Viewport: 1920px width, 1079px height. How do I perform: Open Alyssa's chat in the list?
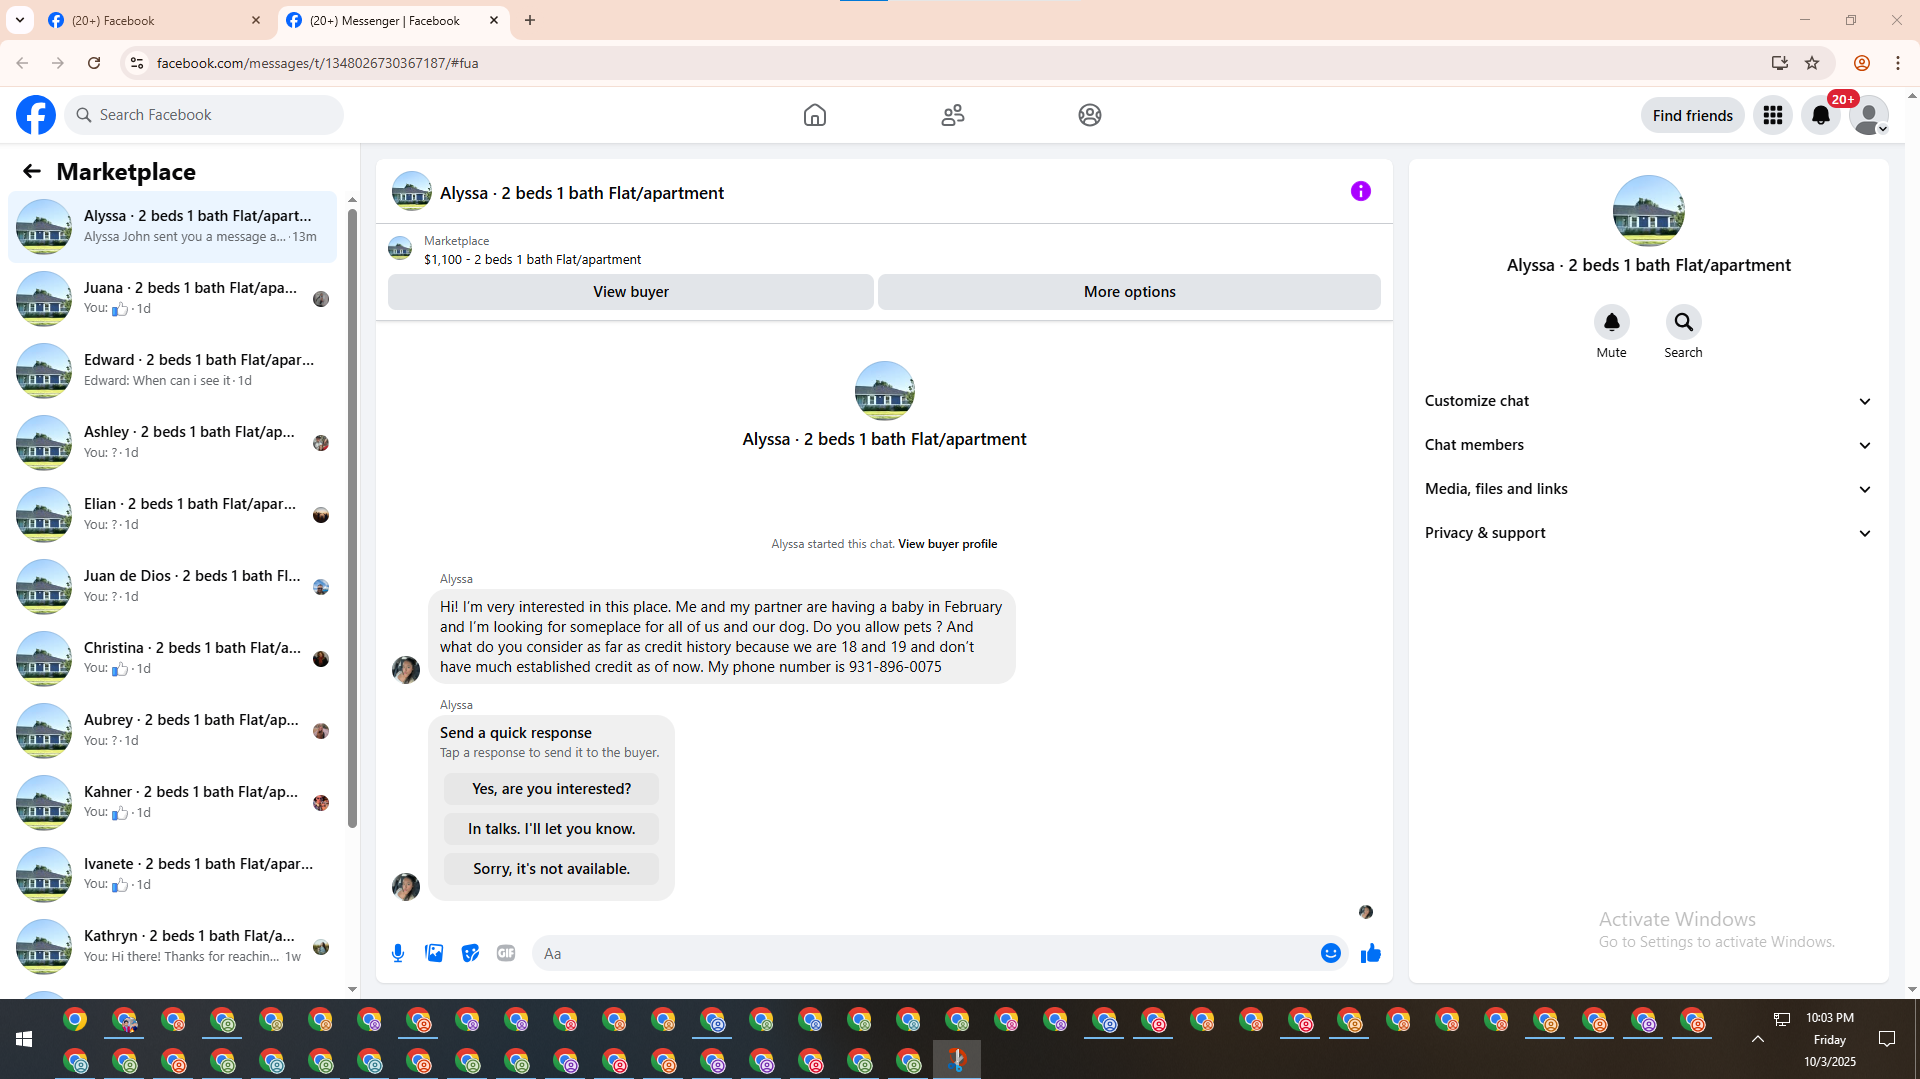[173, 227]
